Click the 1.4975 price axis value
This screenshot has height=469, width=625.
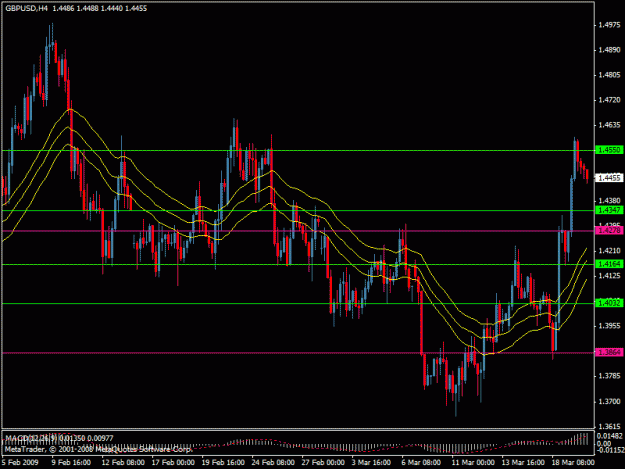[x=609, y=25]
